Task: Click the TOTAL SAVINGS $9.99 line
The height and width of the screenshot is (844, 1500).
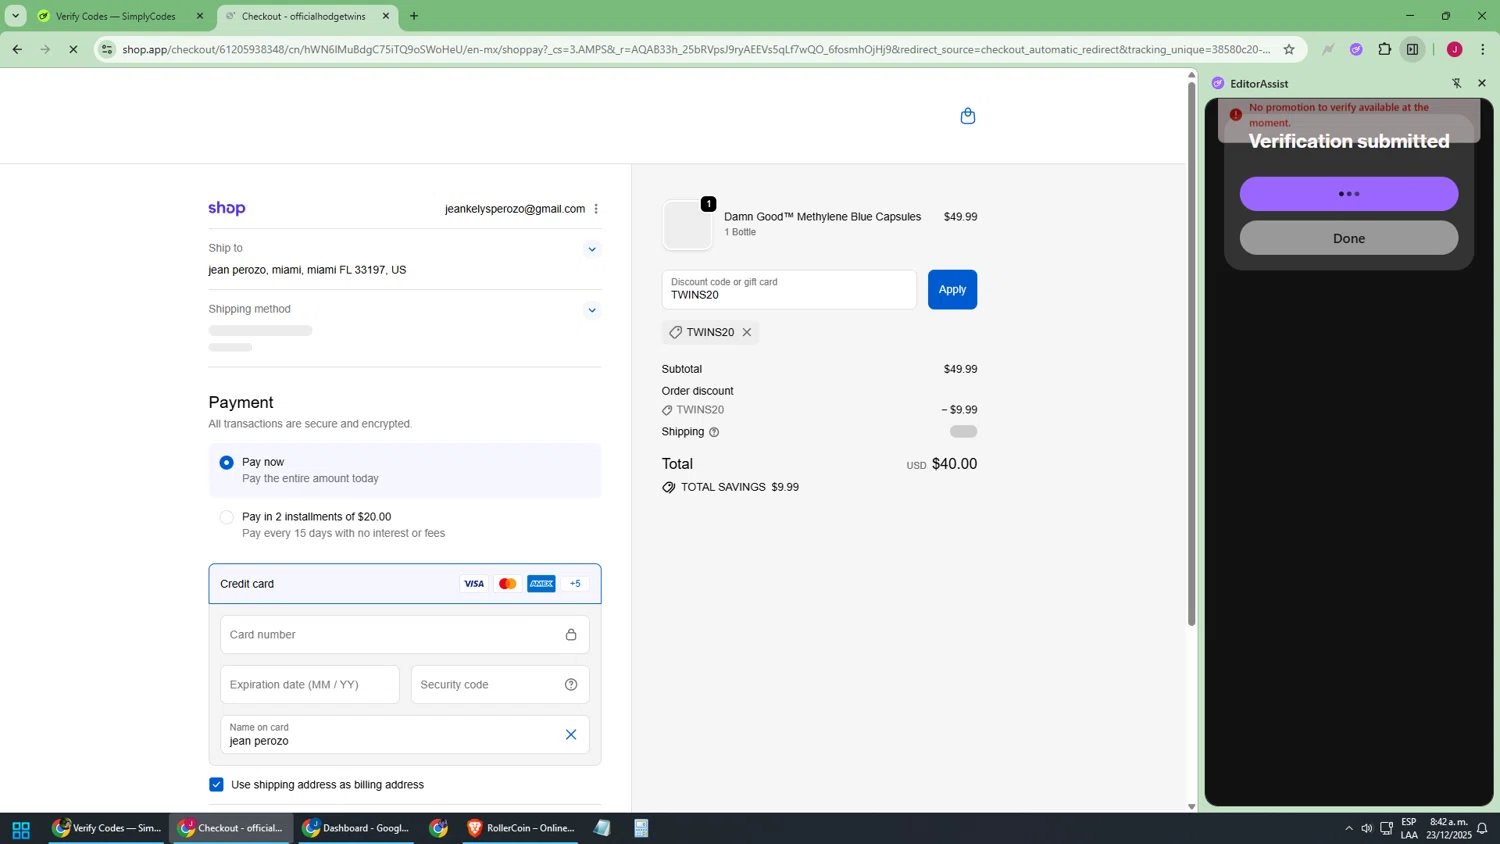Action: pyautogui.click(x=730, y=487)
